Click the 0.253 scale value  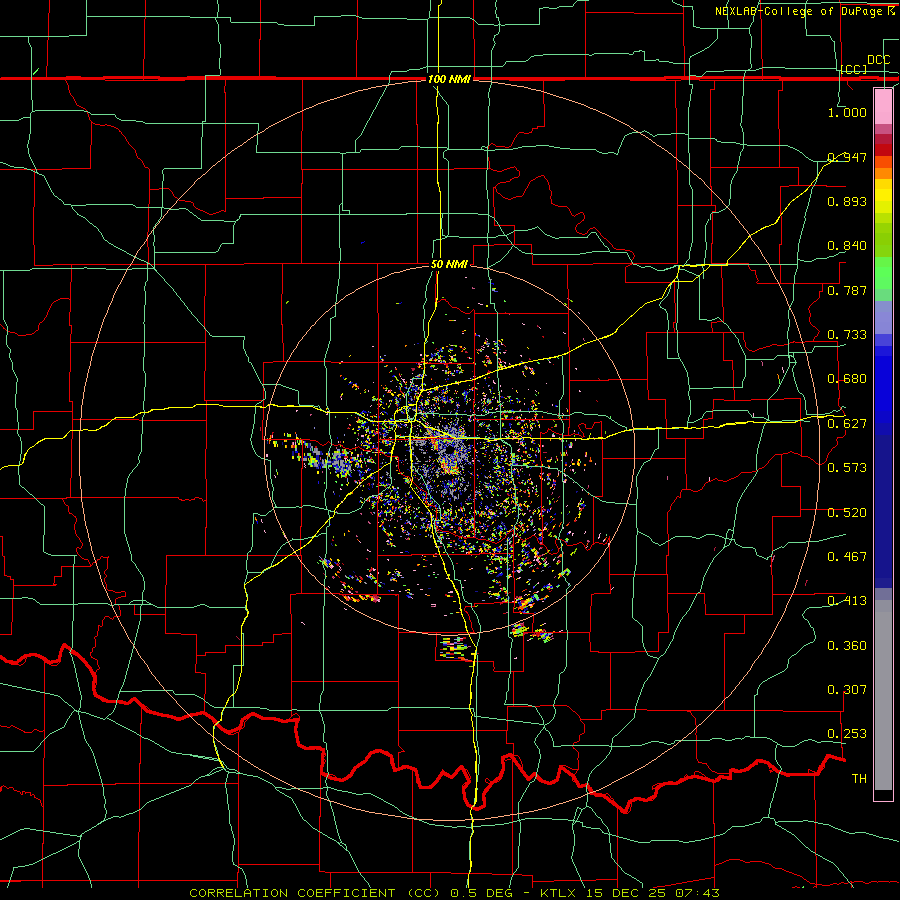pos(847,734)
